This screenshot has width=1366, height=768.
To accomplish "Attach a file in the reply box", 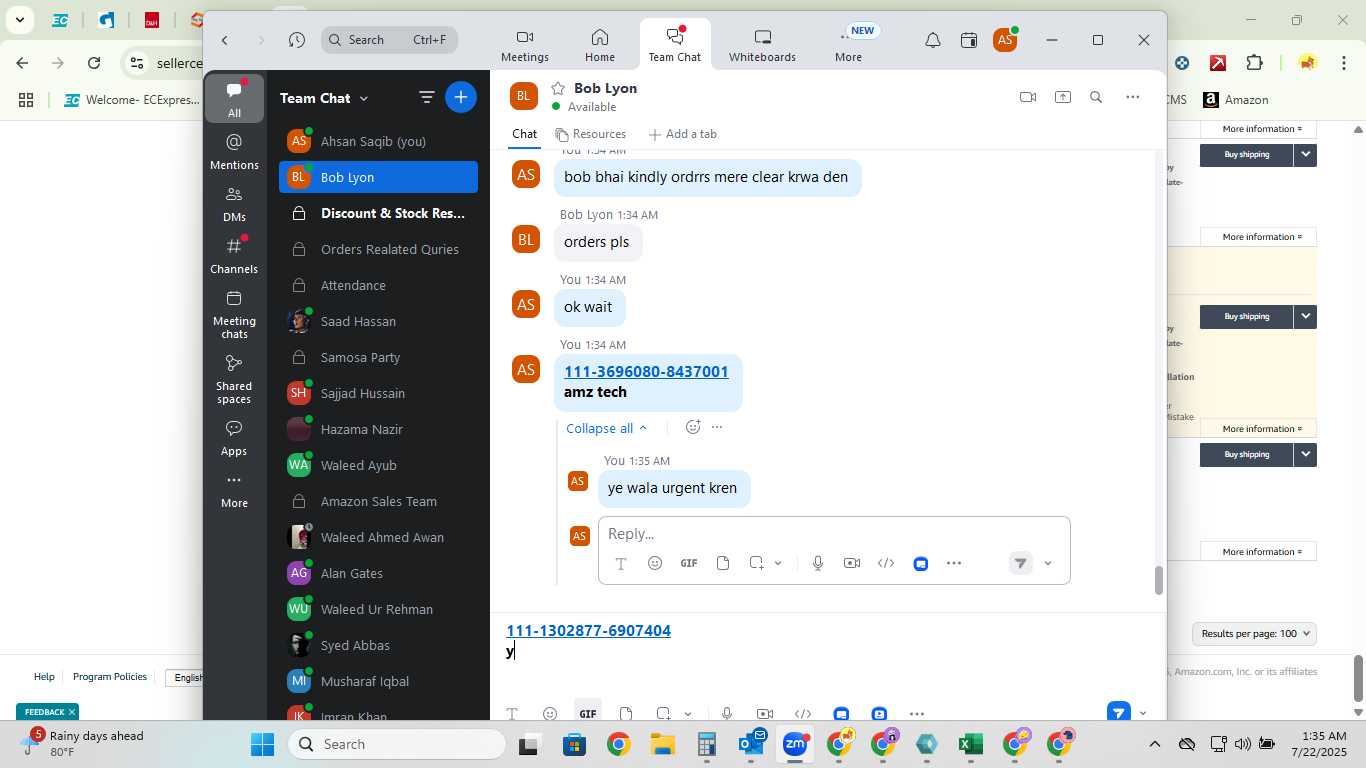I will (x=723, y=563).
